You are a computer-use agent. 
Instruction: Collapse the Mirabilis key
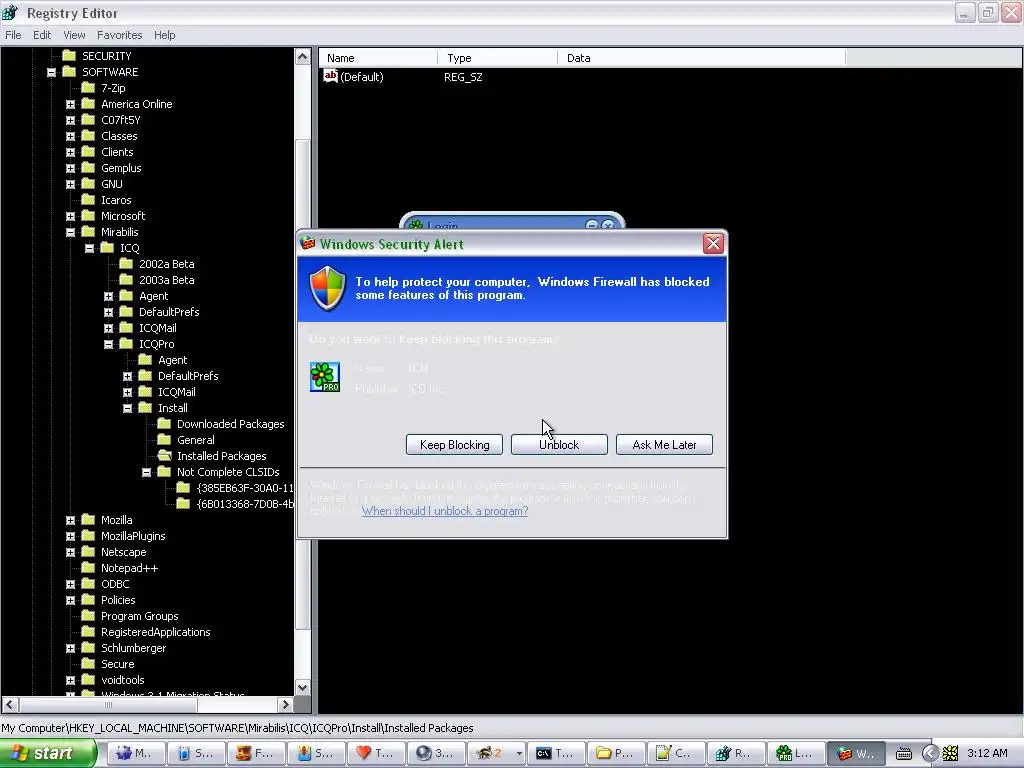[x=71, y=232]
